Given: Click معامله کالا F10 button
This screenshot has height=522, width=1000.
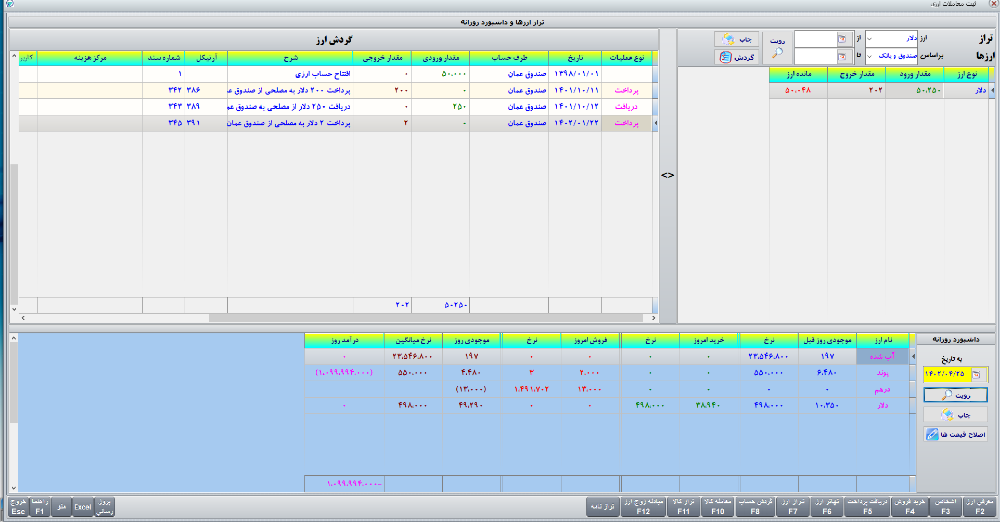Looking at the screenshot, I should [x=717, y=507].
